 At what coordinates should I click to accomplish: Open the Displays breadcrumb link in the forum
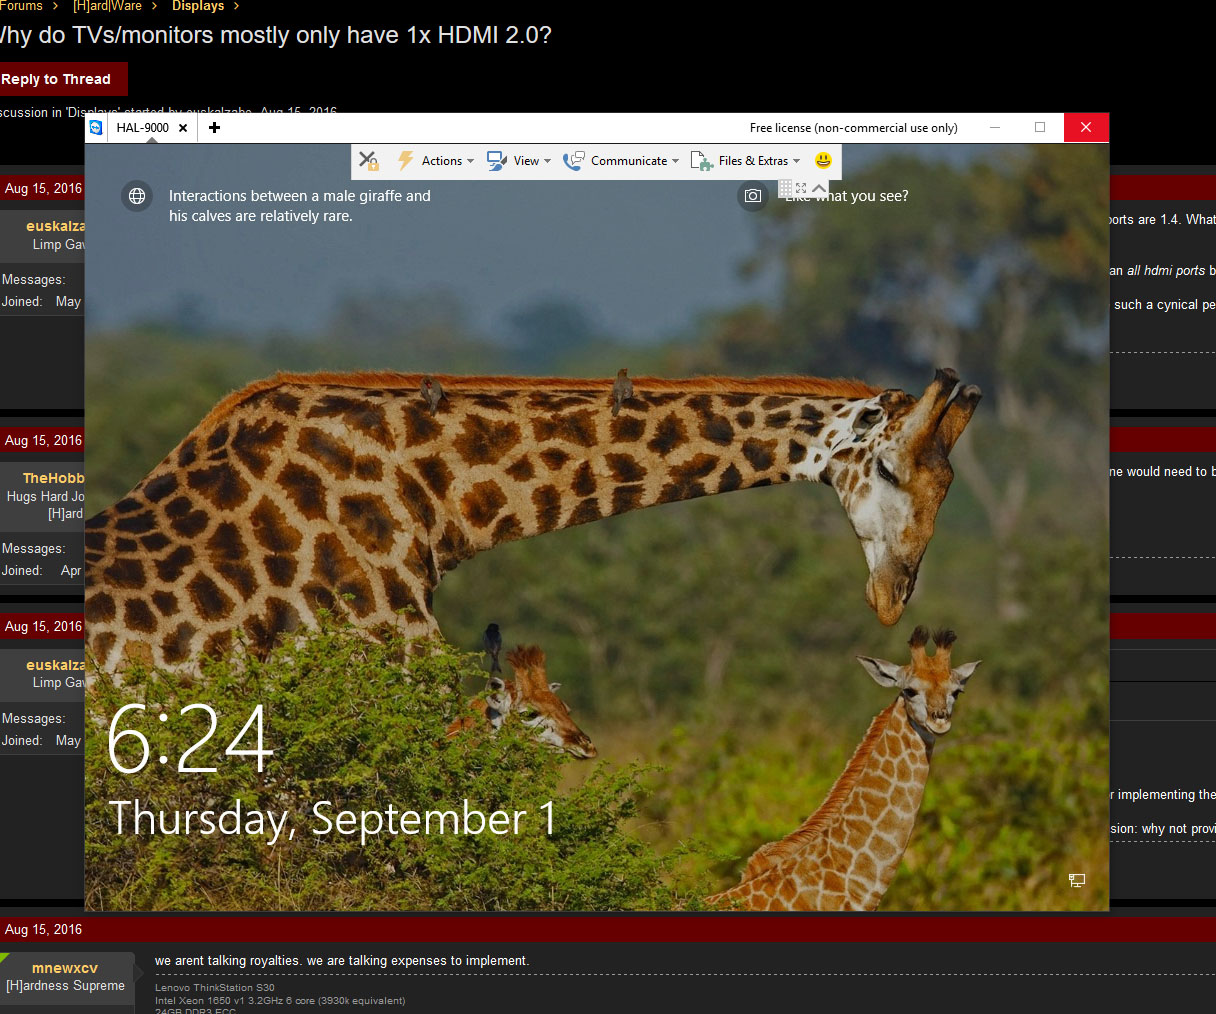click(198, 6)
